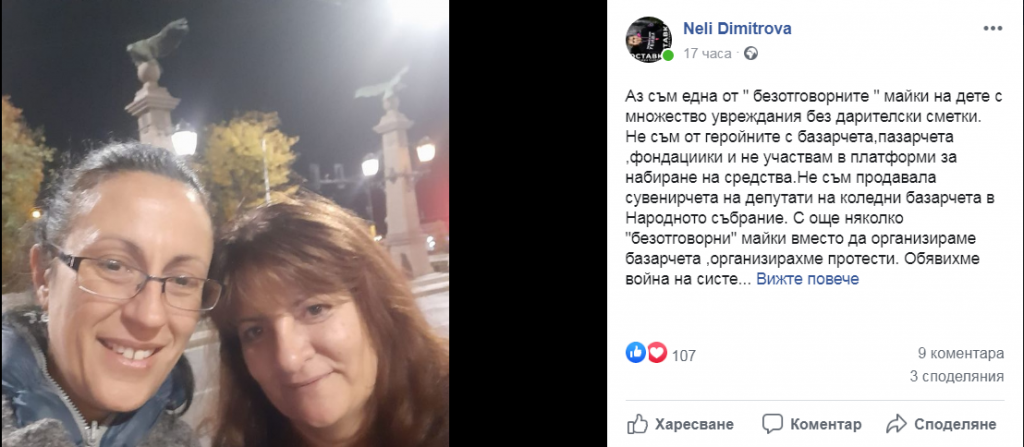Click the red heart reaction icon

[656, 354]
